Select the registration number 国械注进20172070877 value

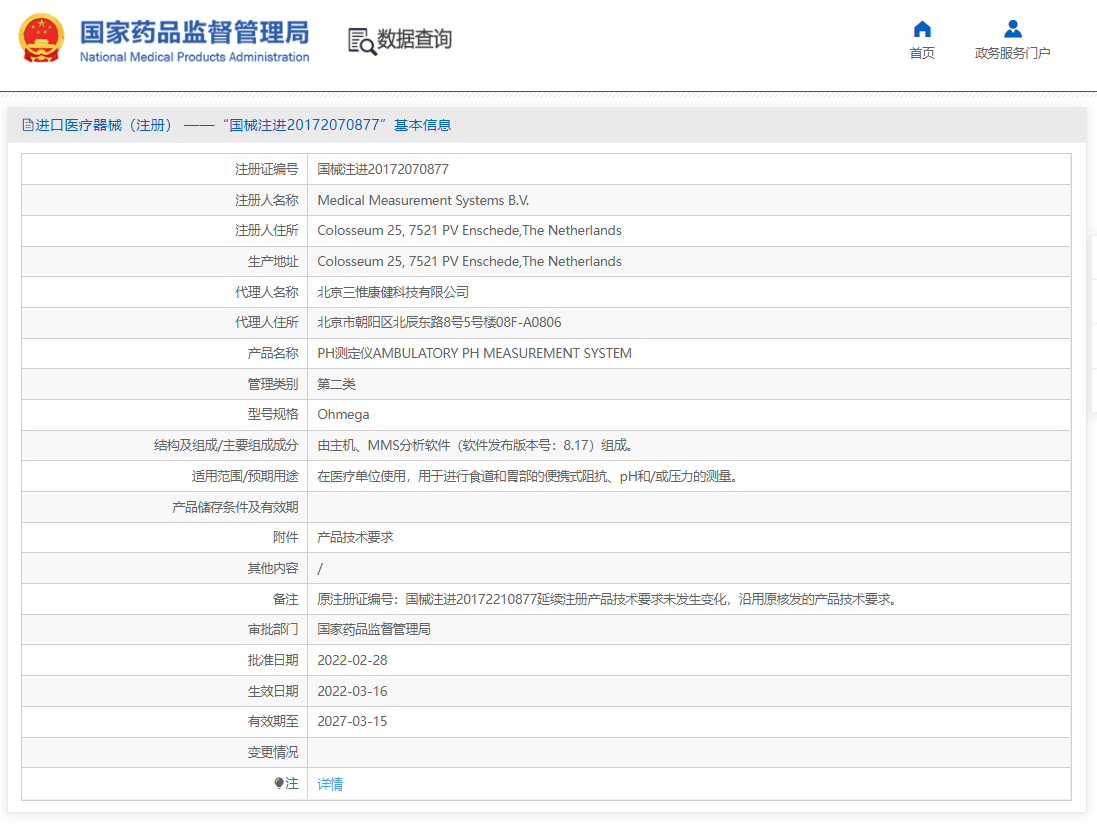click(x=383, y=169)
